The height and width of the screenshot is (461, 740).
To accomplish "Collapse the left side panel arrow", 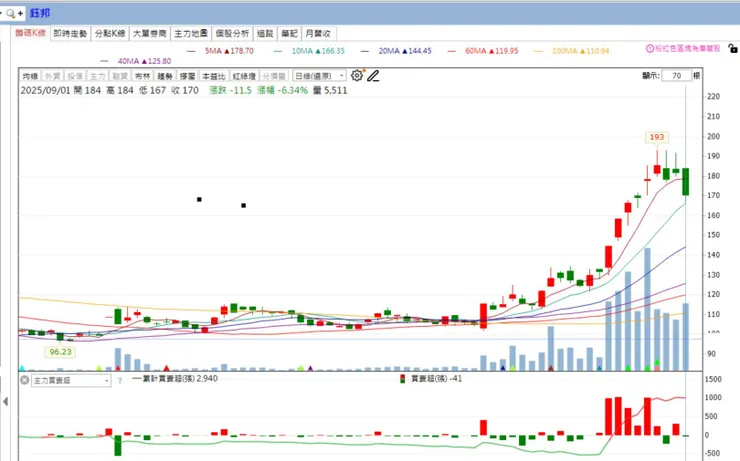I will coord(5,402).
